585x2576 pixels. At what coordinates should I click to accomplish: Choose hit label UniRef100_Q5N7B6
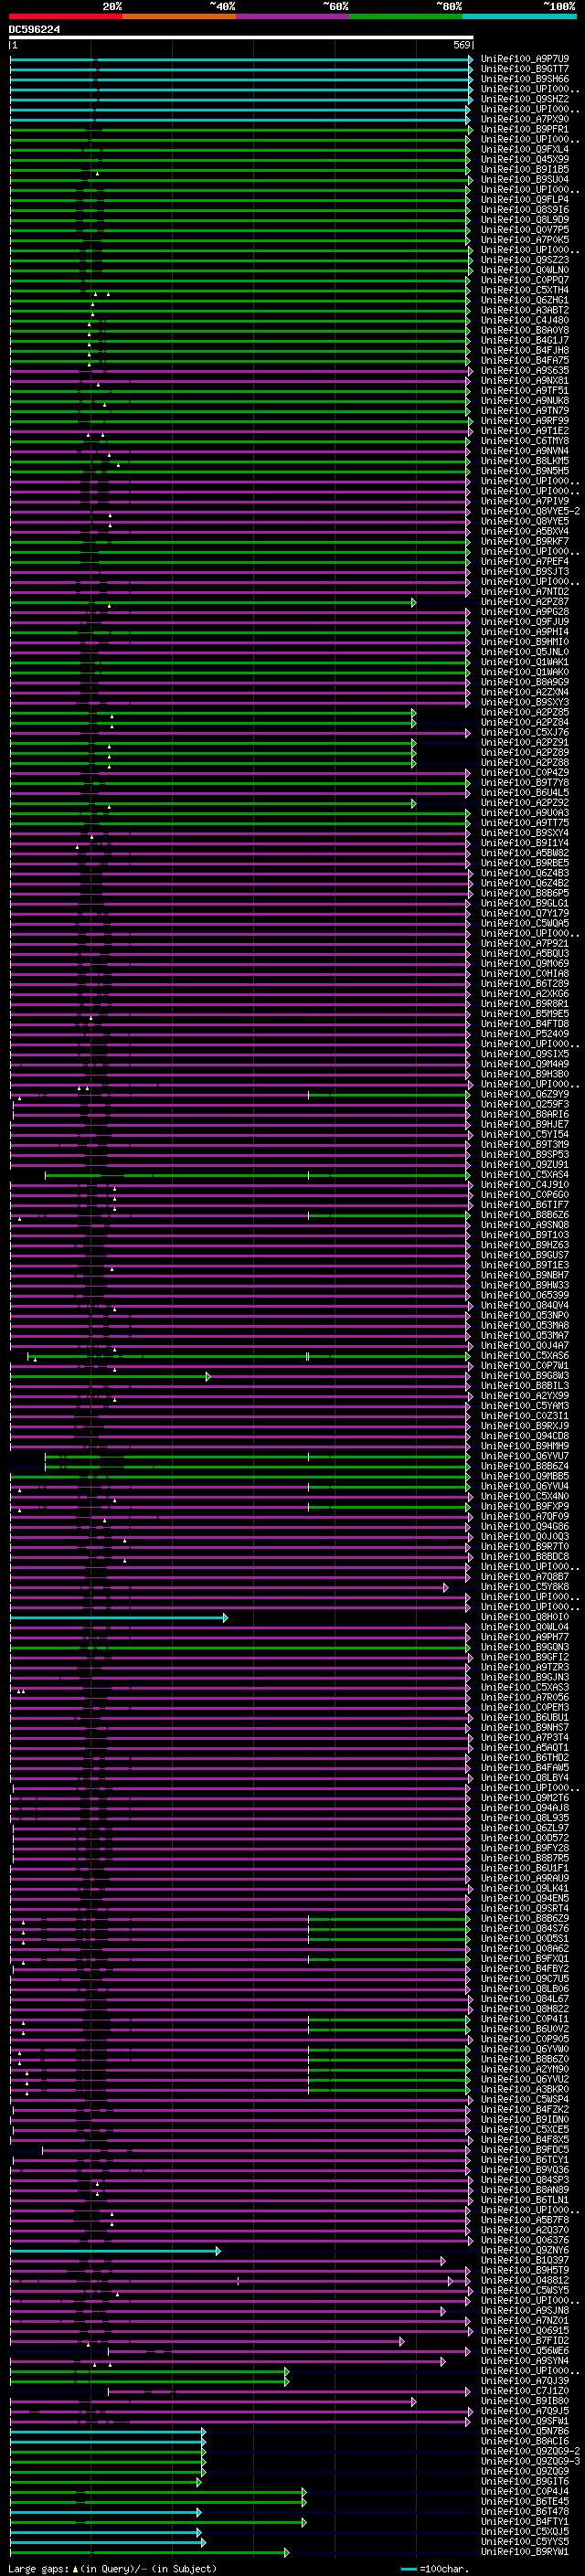point(525,2431)
